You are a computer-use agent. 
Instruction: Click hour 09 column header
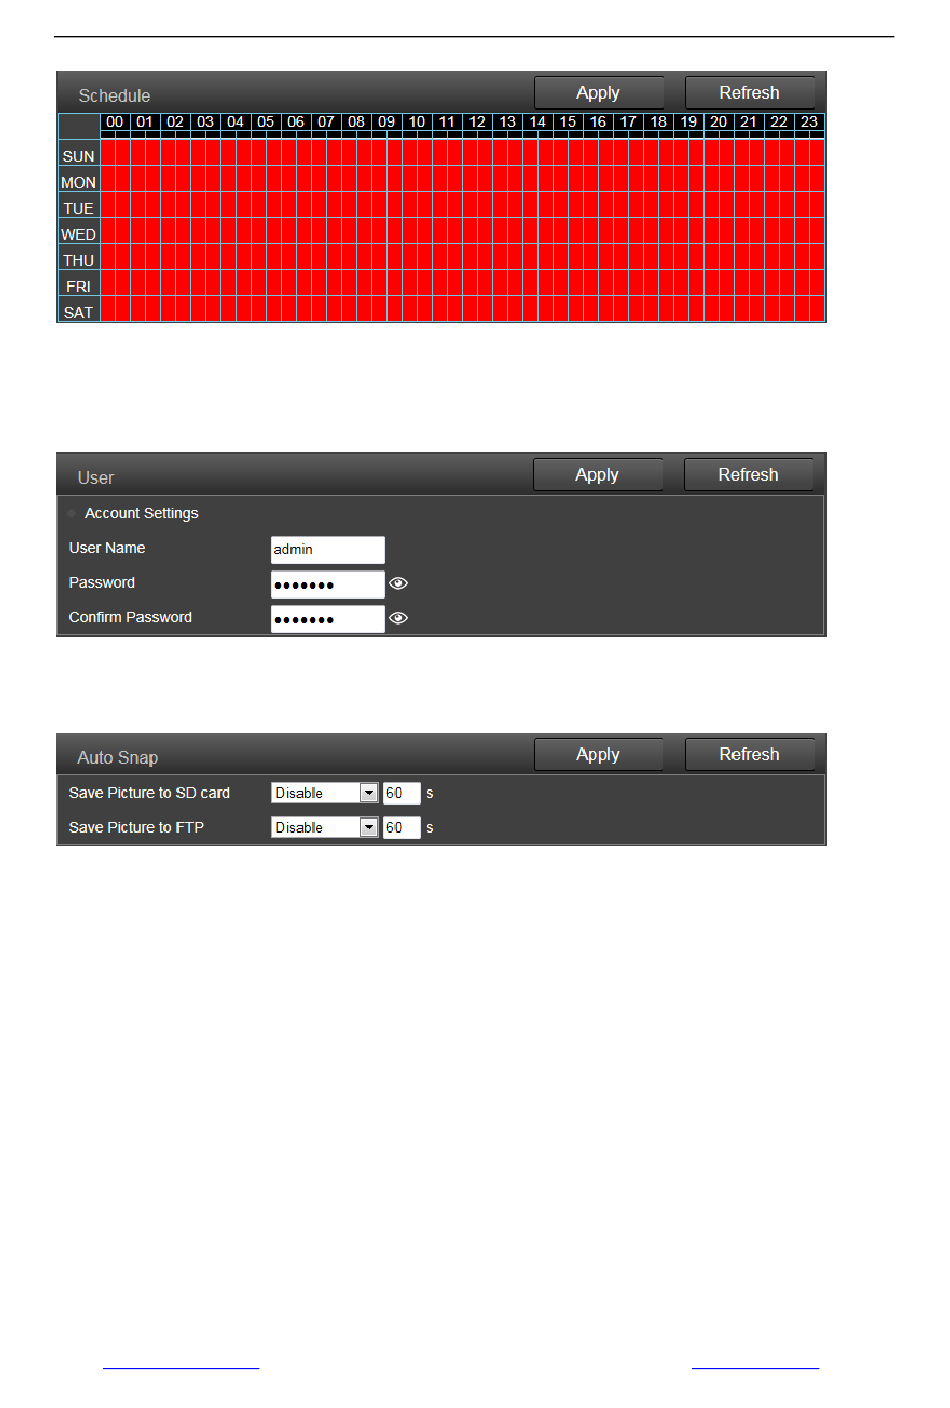387,122
